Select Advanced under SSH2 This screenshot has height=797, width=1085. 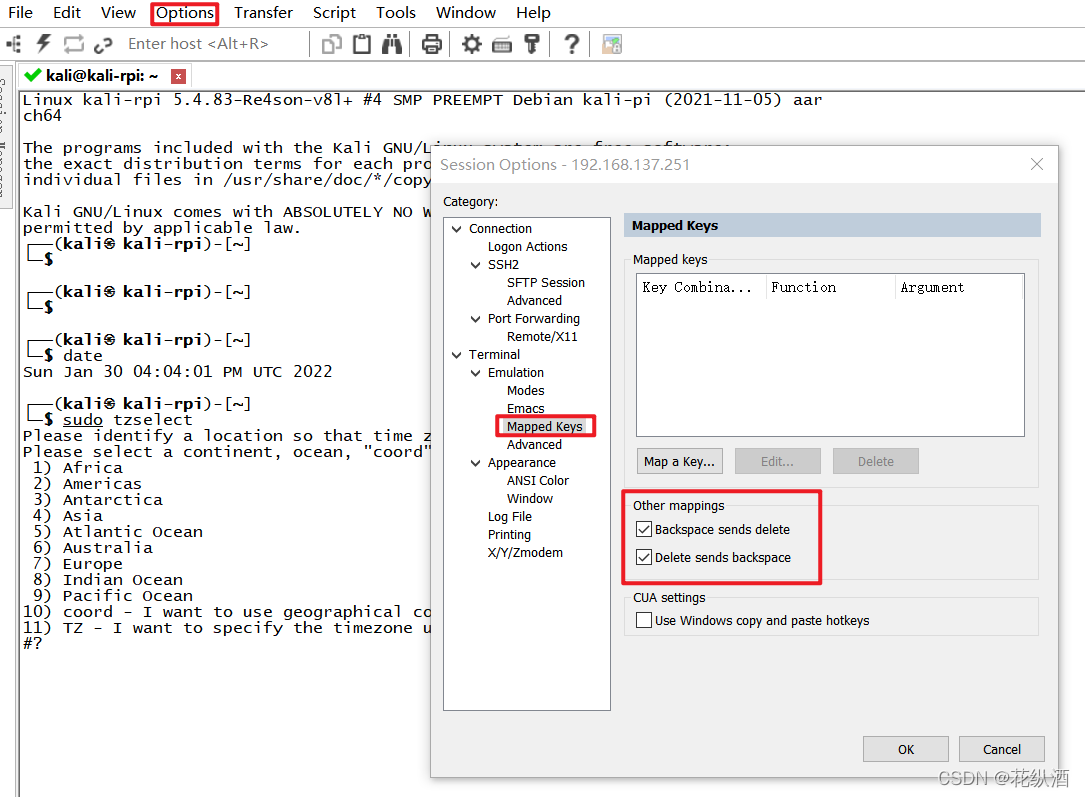534,301
